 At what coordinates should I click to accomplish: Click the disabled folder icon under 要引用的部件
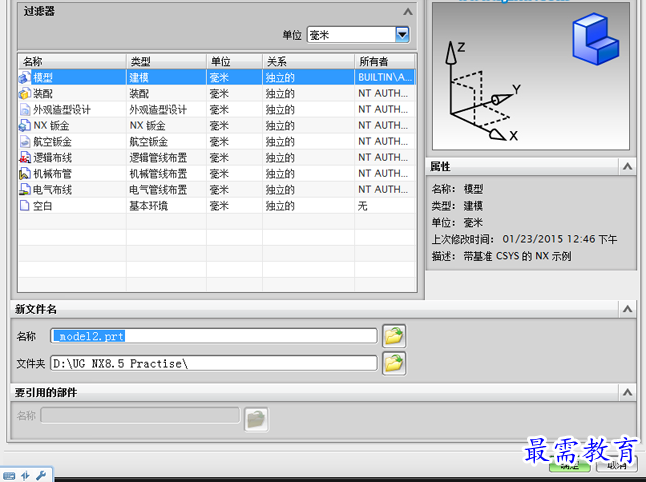[x=256, y=419]
